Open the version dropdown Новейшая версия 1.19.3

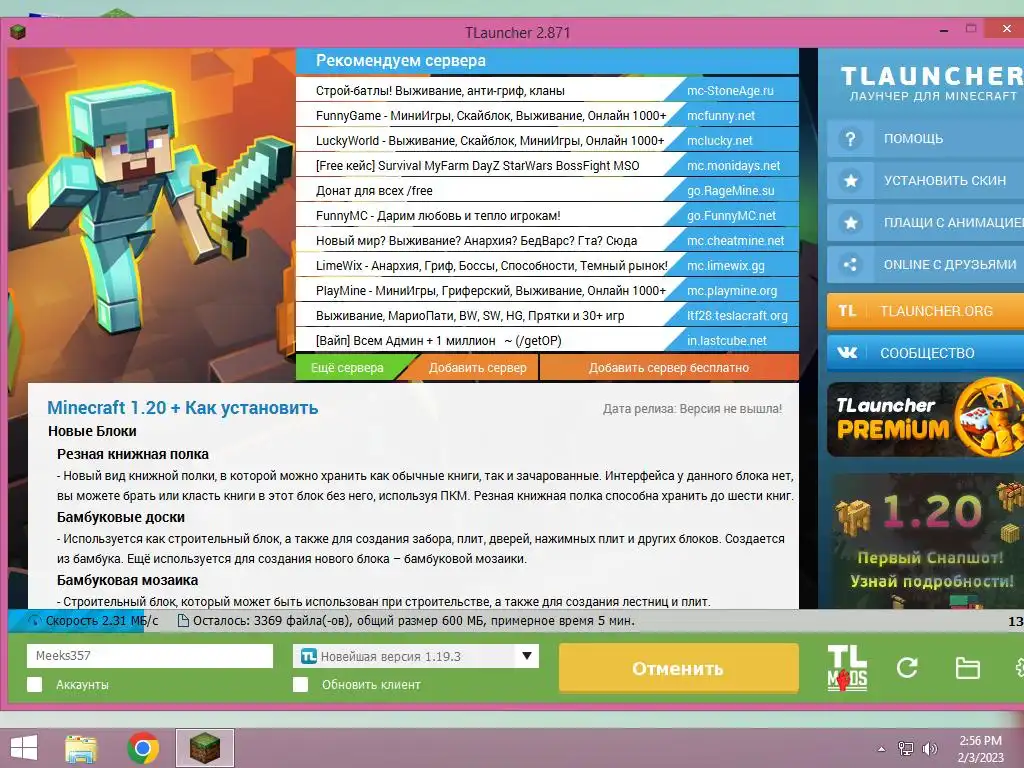pyautogui.click(x=416, y=656)
